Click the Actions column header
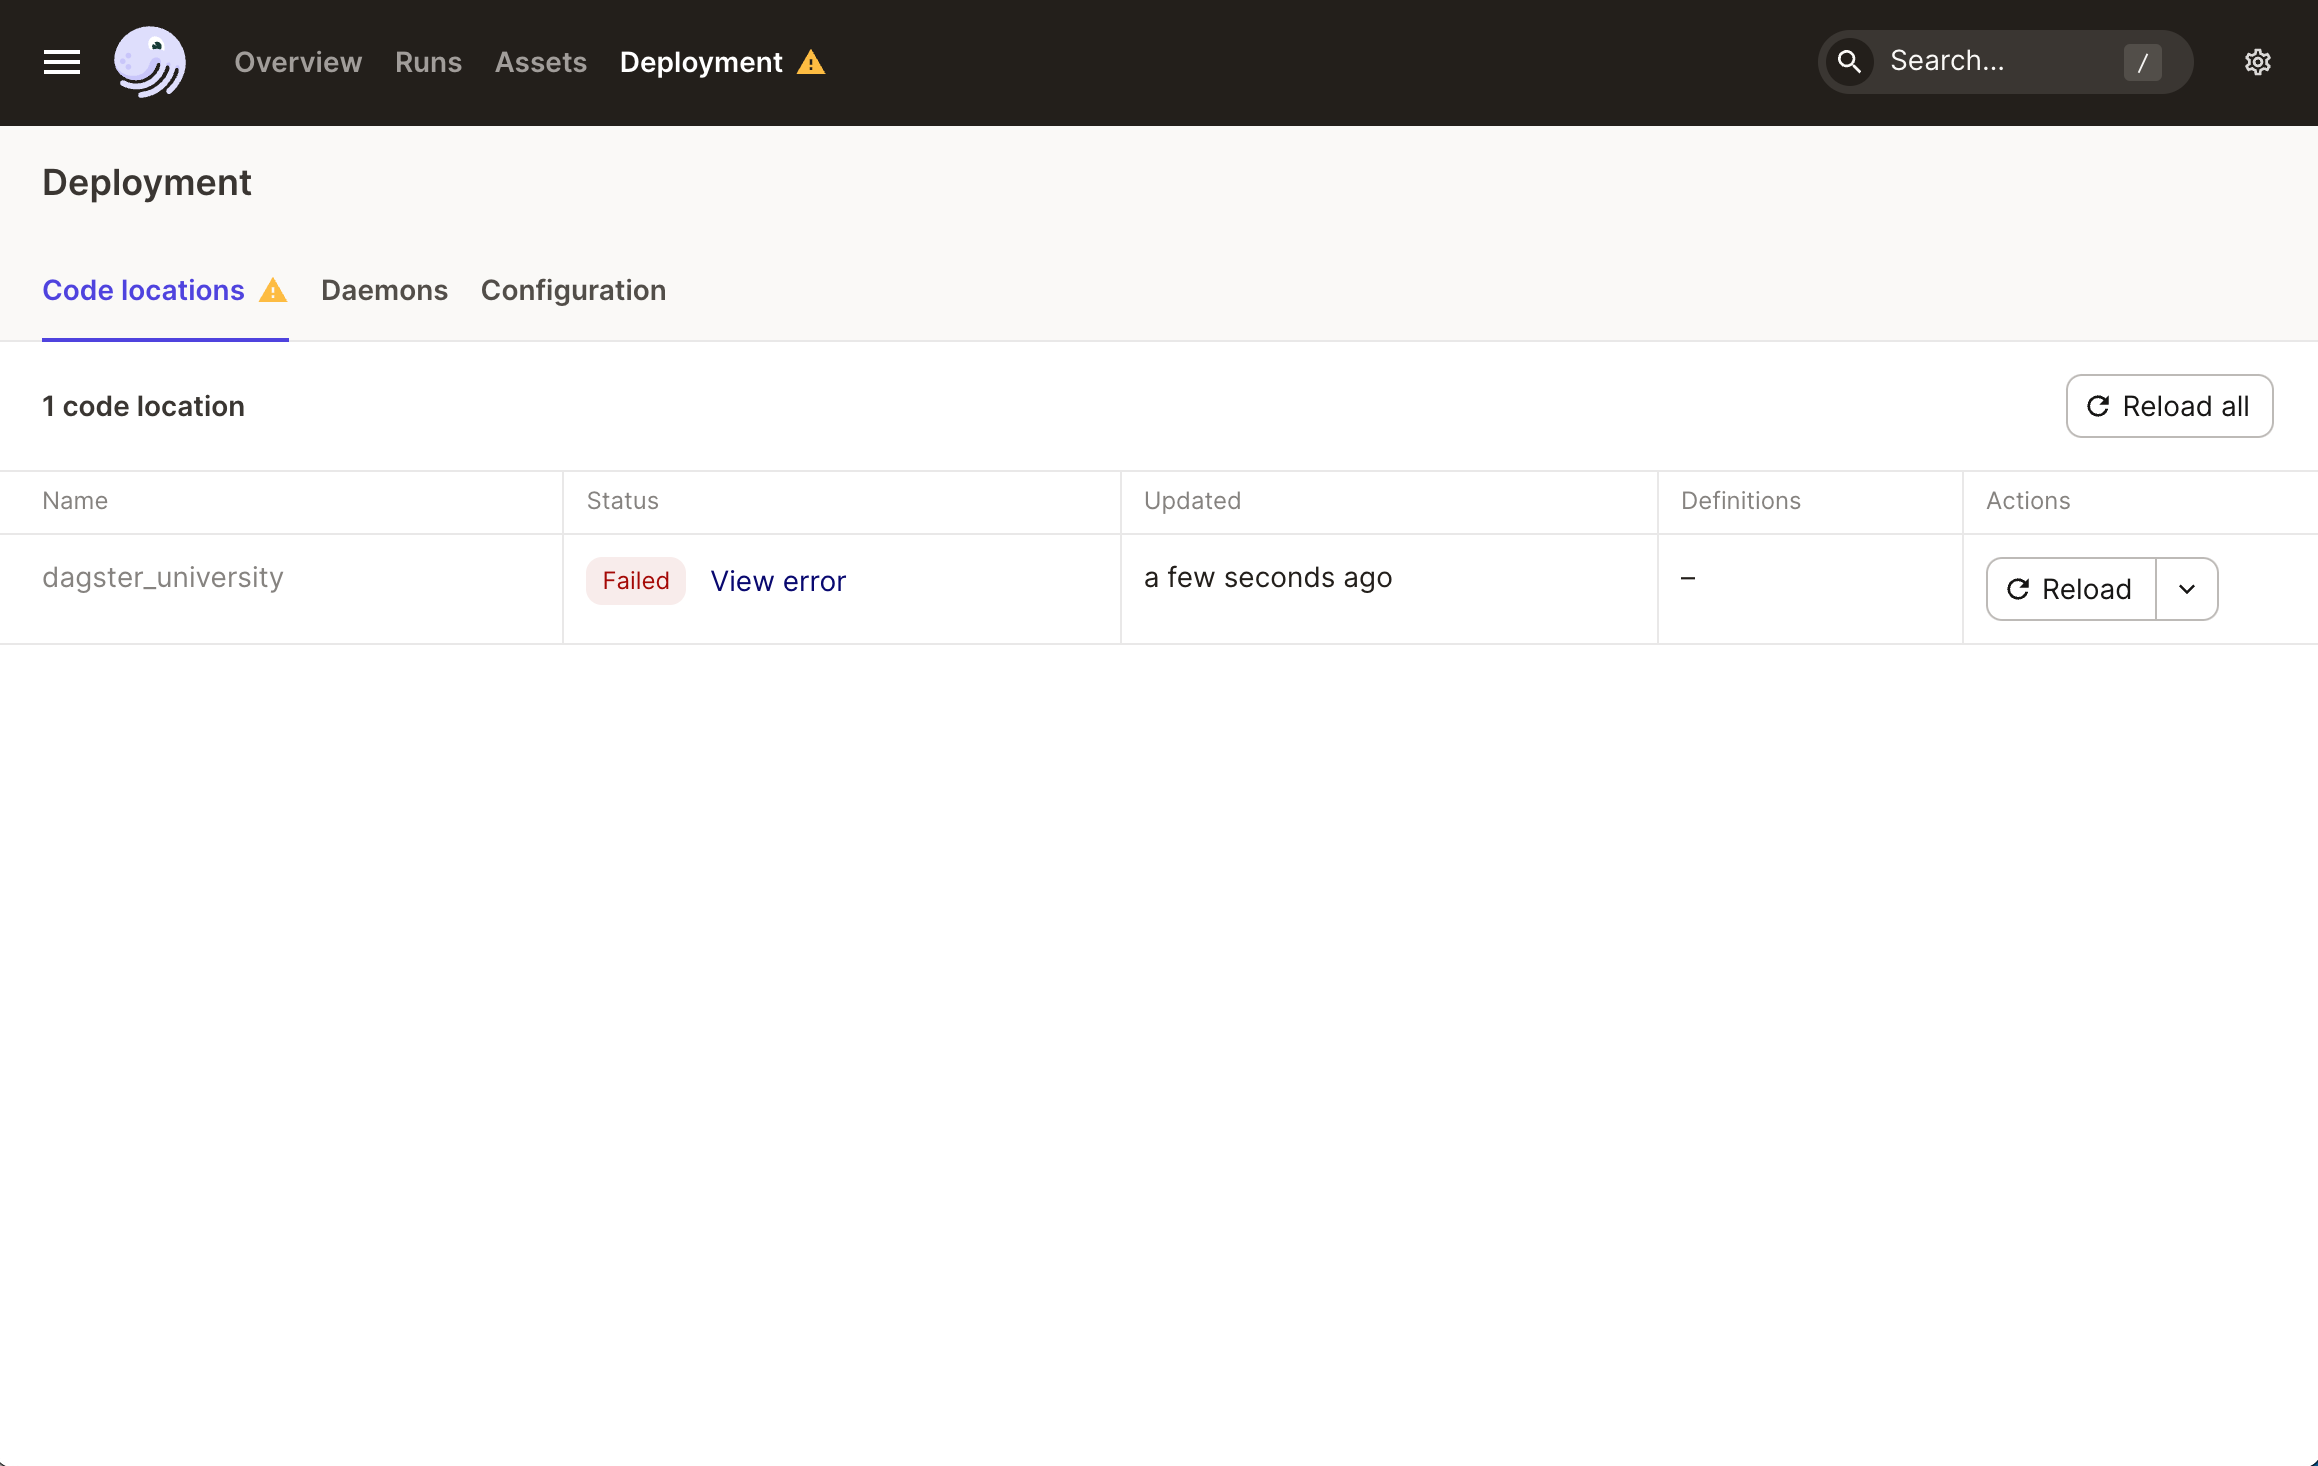This screenshot has height=1466, width=2318. (2028, 501)
